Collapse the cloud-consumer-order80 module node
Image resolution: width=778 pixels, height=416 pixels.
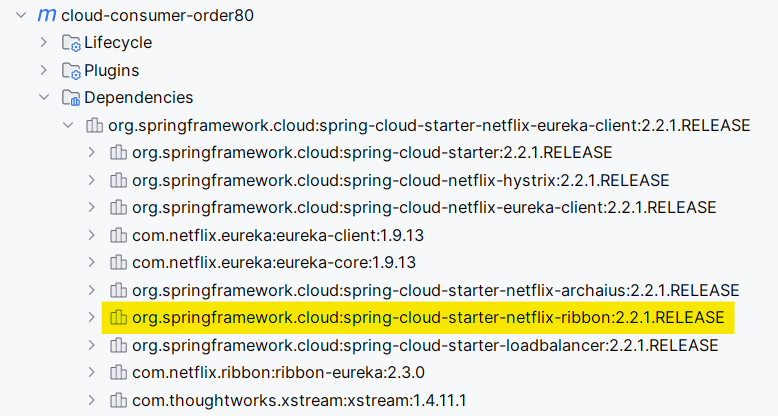[x=21, y=15]
